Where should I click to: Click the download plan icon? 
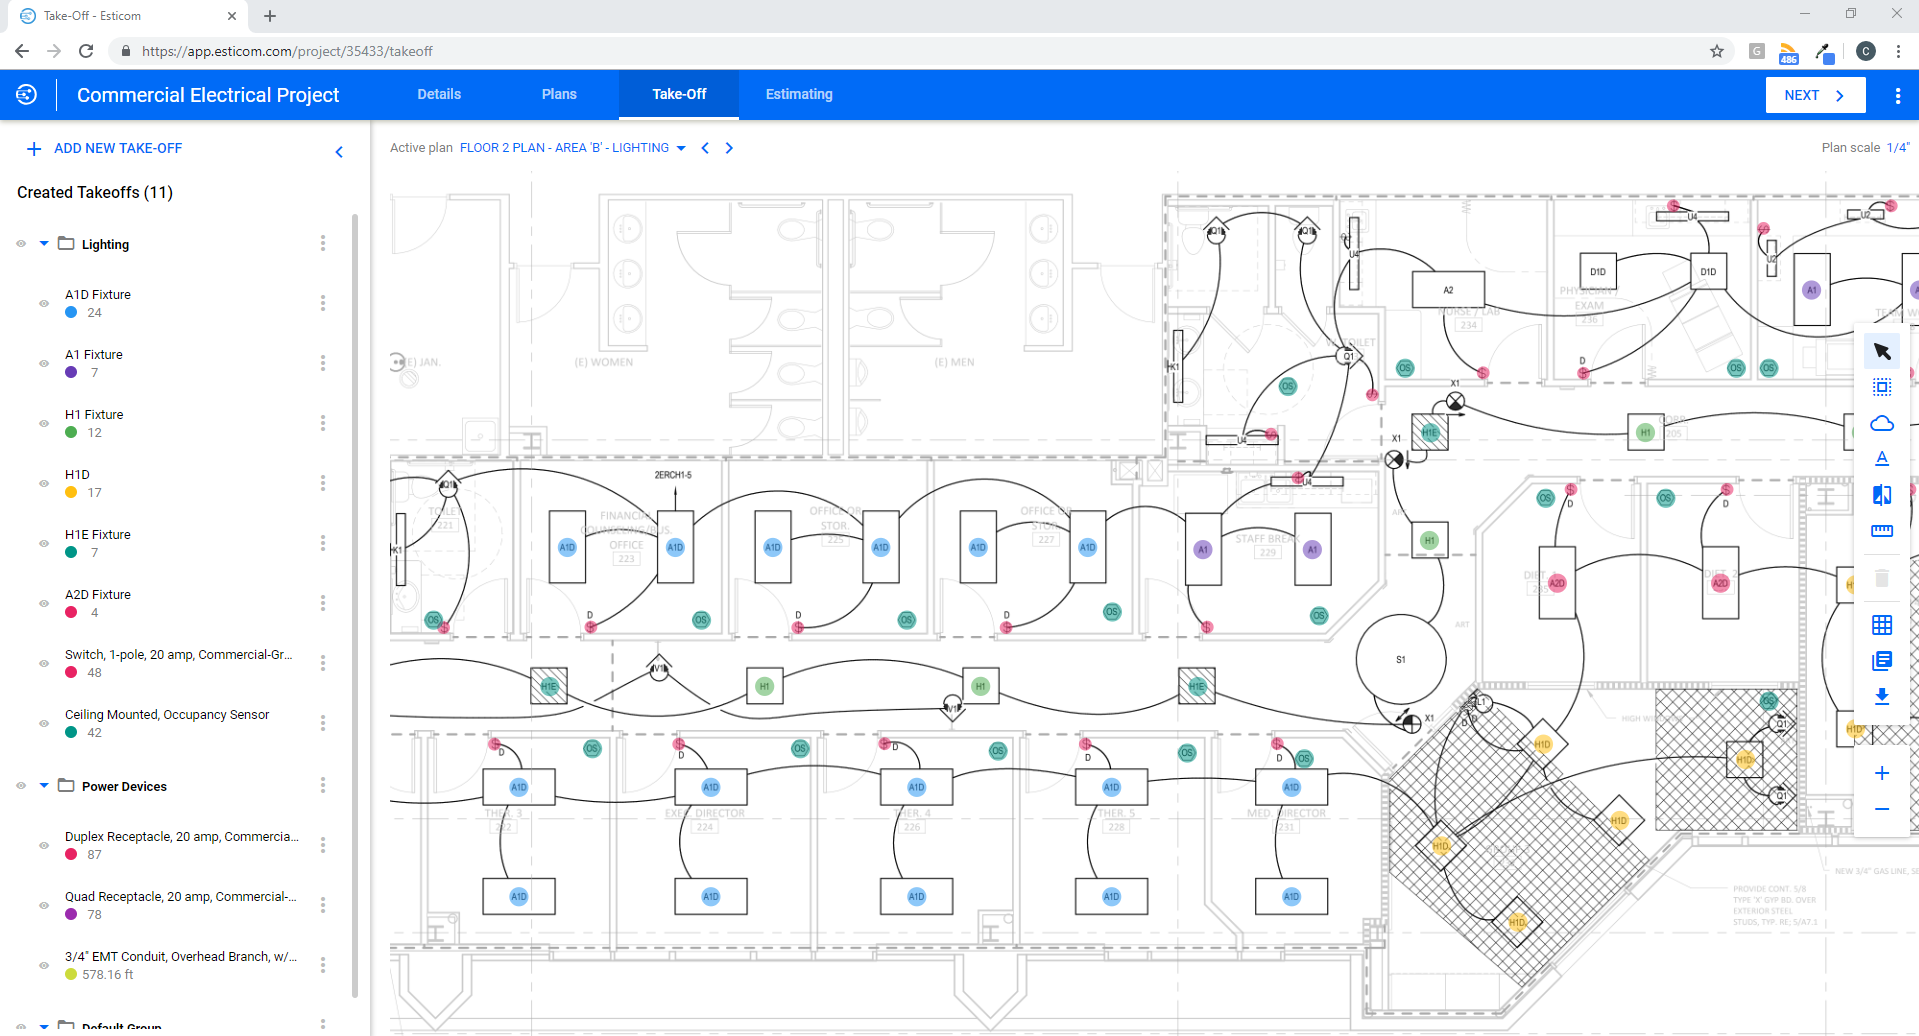(x=1883, y=697)
